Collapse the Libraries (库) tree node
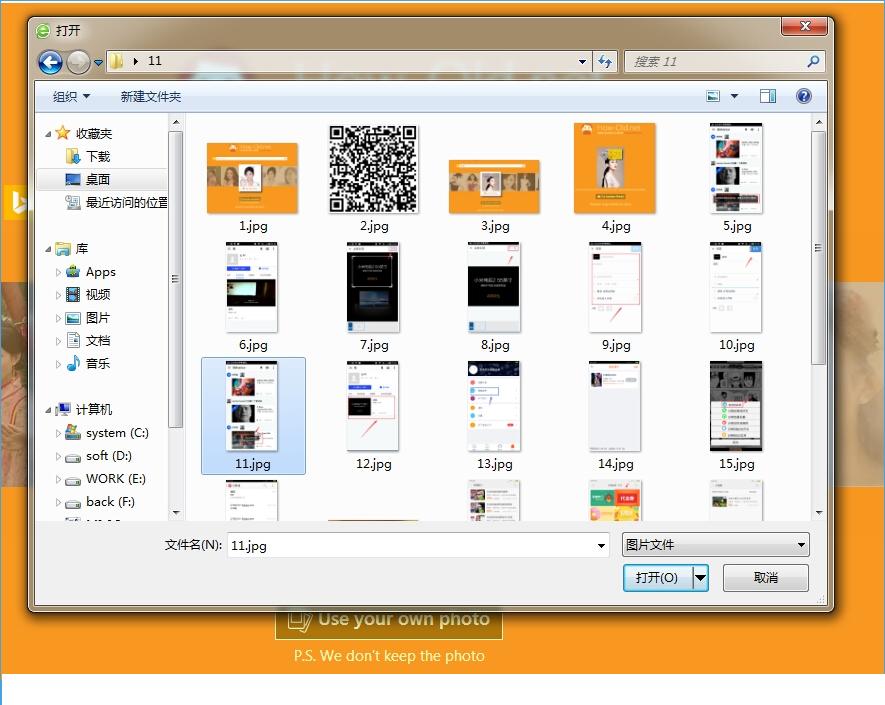Image resolution: width=885 pixels, height=705 pixels. (48, 249)
